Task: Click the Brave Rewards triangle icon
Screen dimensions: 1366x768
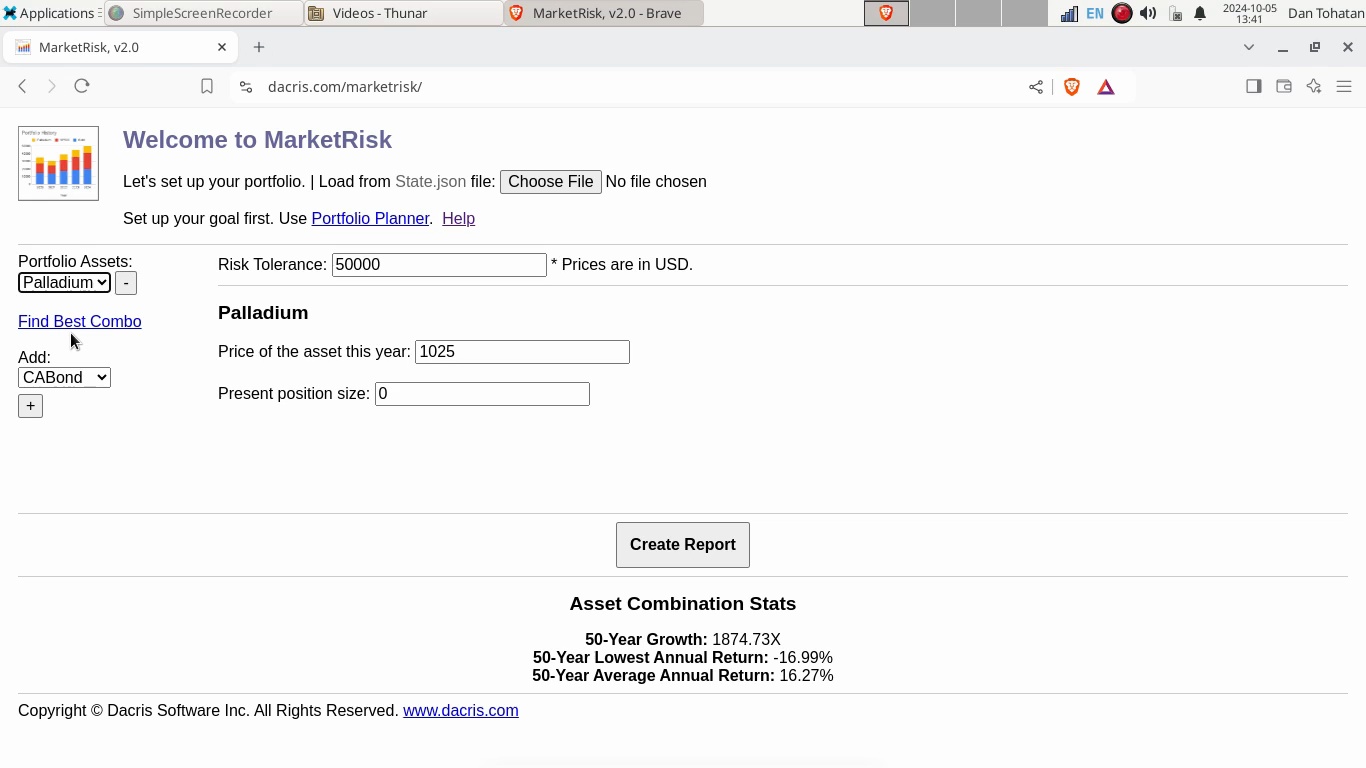Action: (x=1106, y=87)
